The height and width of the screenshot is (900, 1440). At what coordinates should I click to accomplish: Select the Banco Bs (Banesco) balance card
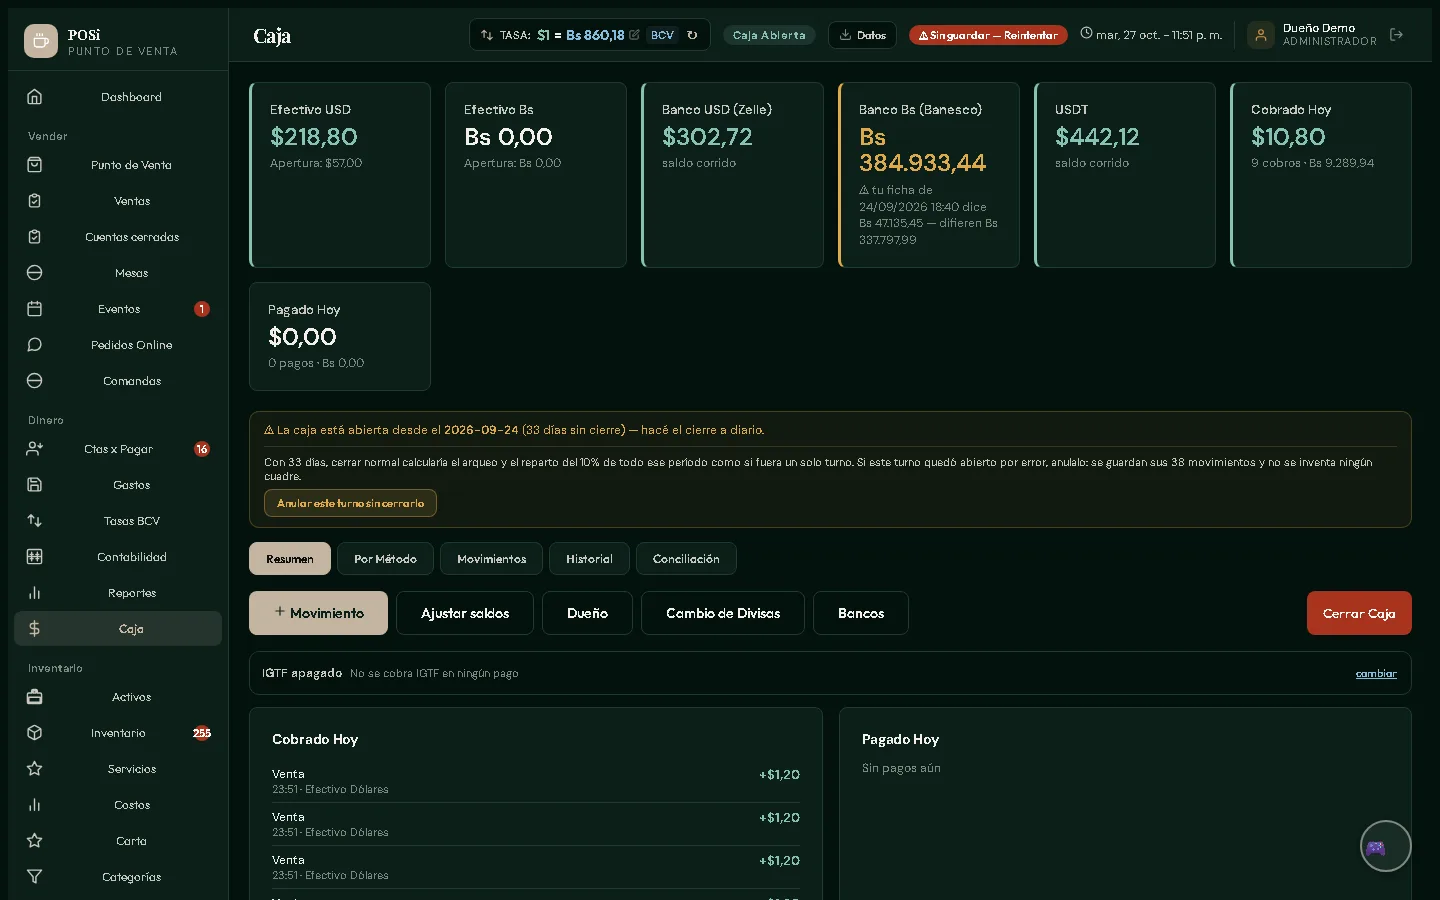[x=929, y=175]
